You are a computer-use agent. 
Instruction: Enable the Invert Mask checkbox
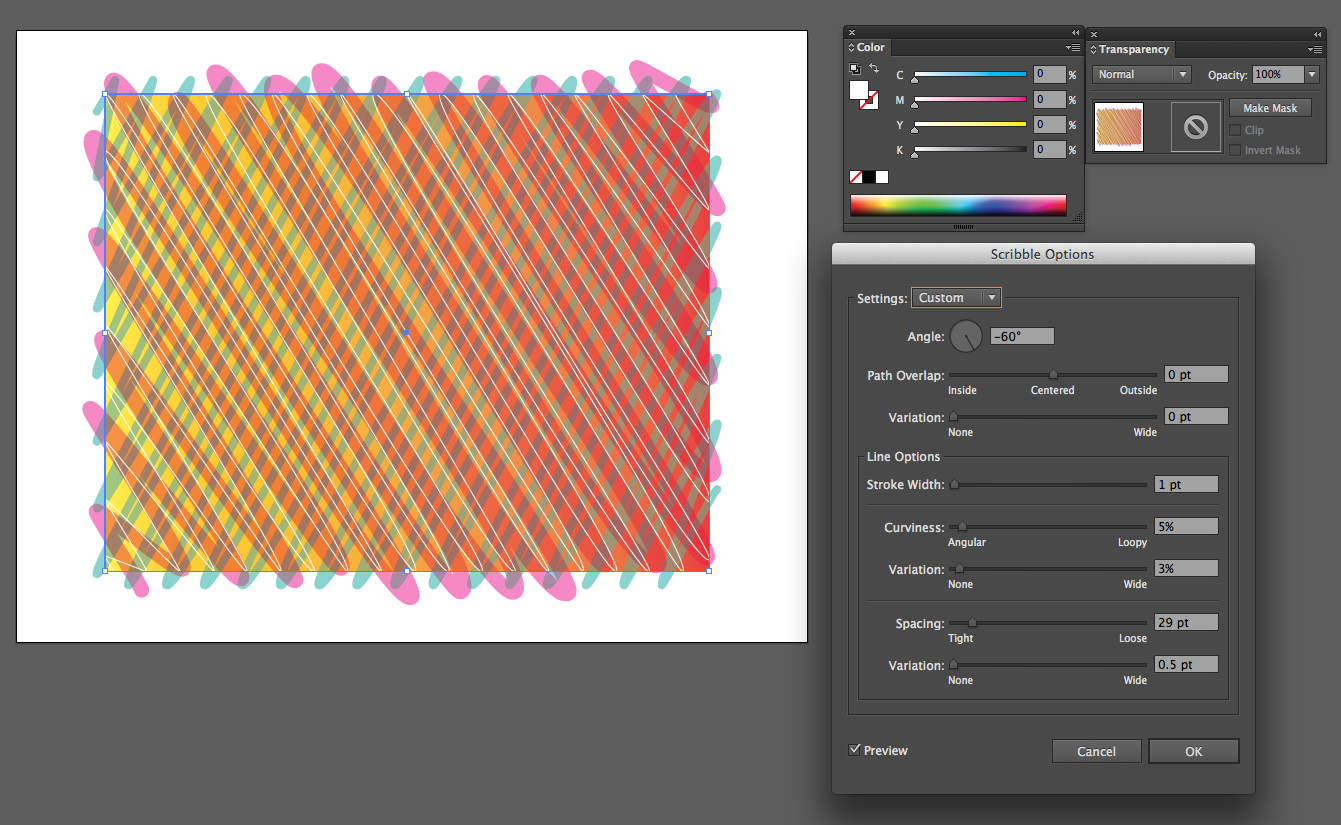click(x=1234, y=150)
